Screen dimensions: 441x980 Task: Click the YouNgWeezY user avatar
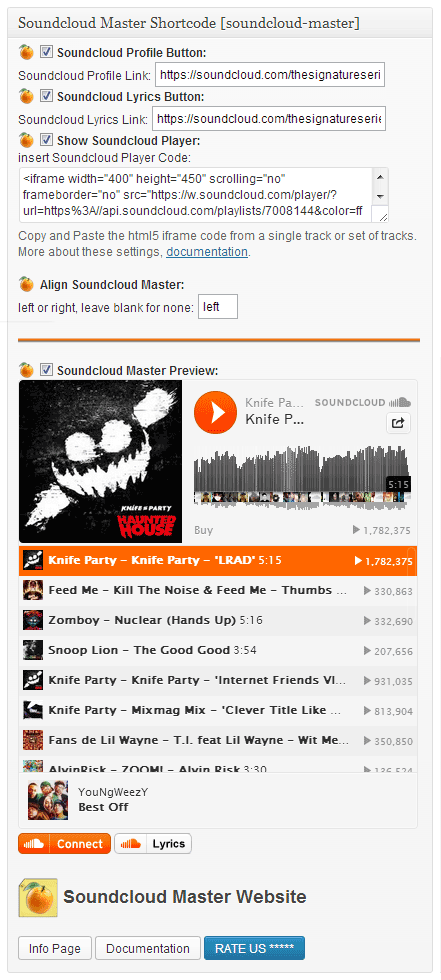tap(48, 799)
